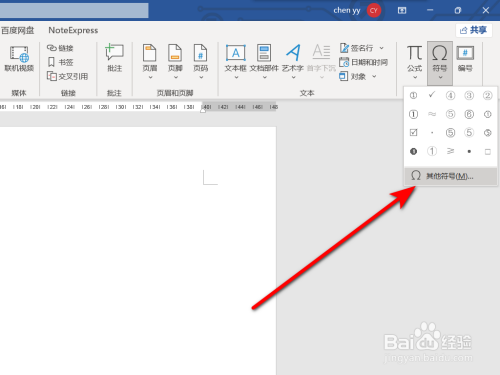Choose 其他符号(M)... from symbol menu

[450, 176]
